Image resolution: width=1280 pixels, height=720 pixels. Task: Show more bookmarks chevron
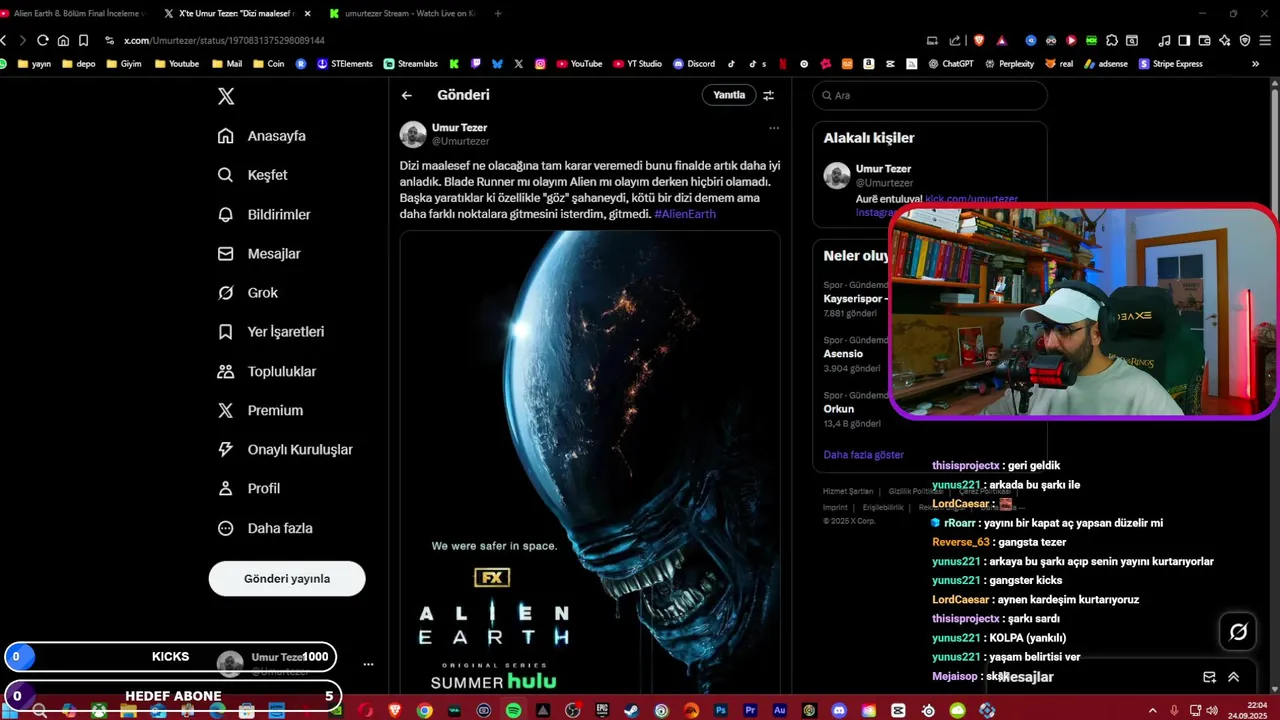pyautogui.click(x=1255, y=63)
